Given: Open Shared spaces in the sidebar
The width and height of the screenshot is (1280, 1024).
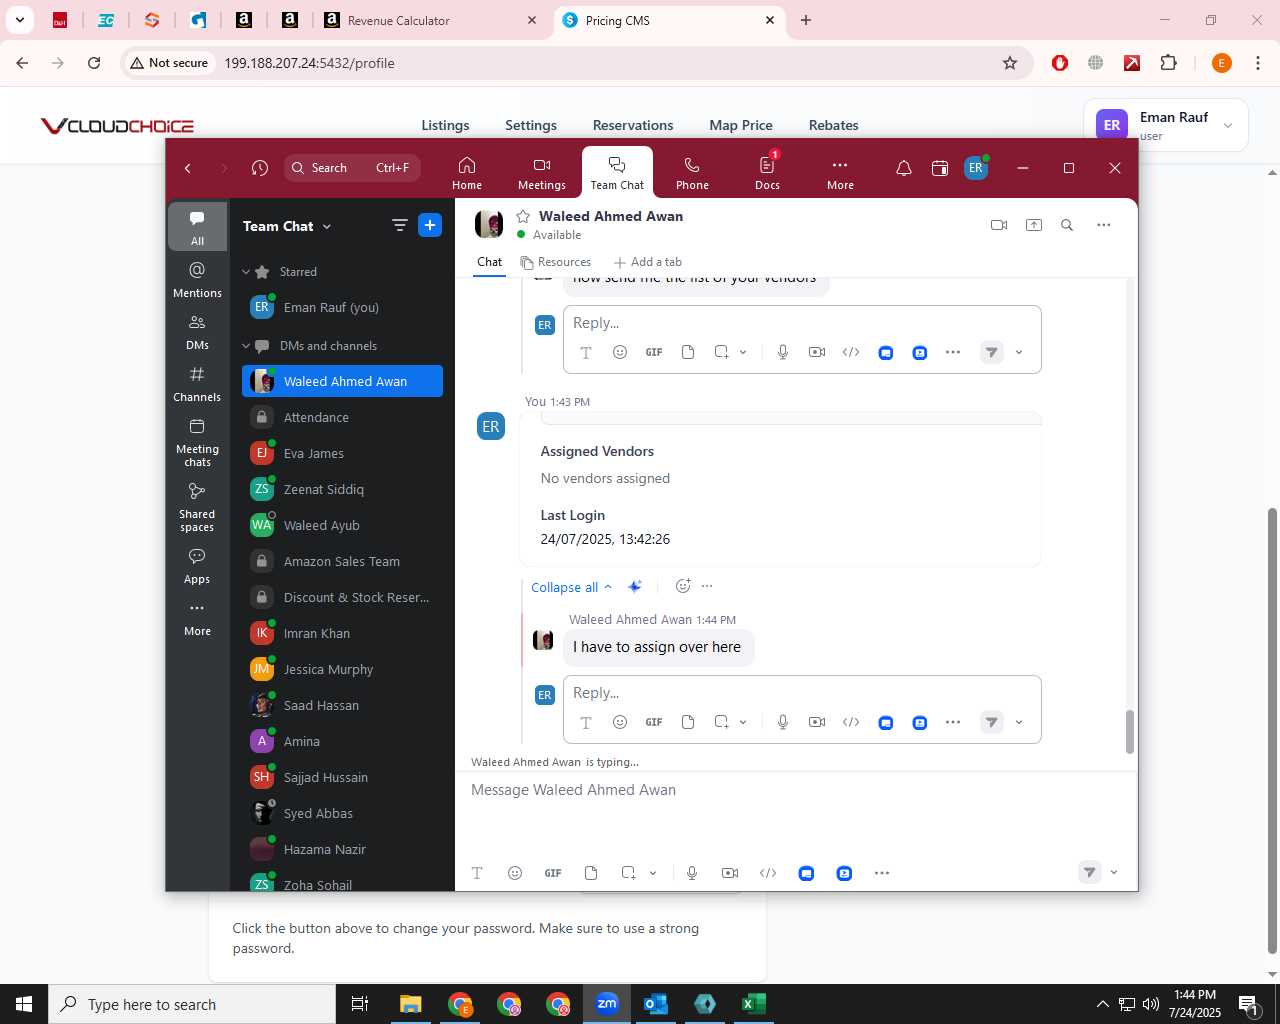Looking at the screenshot, I should (197, 507).
